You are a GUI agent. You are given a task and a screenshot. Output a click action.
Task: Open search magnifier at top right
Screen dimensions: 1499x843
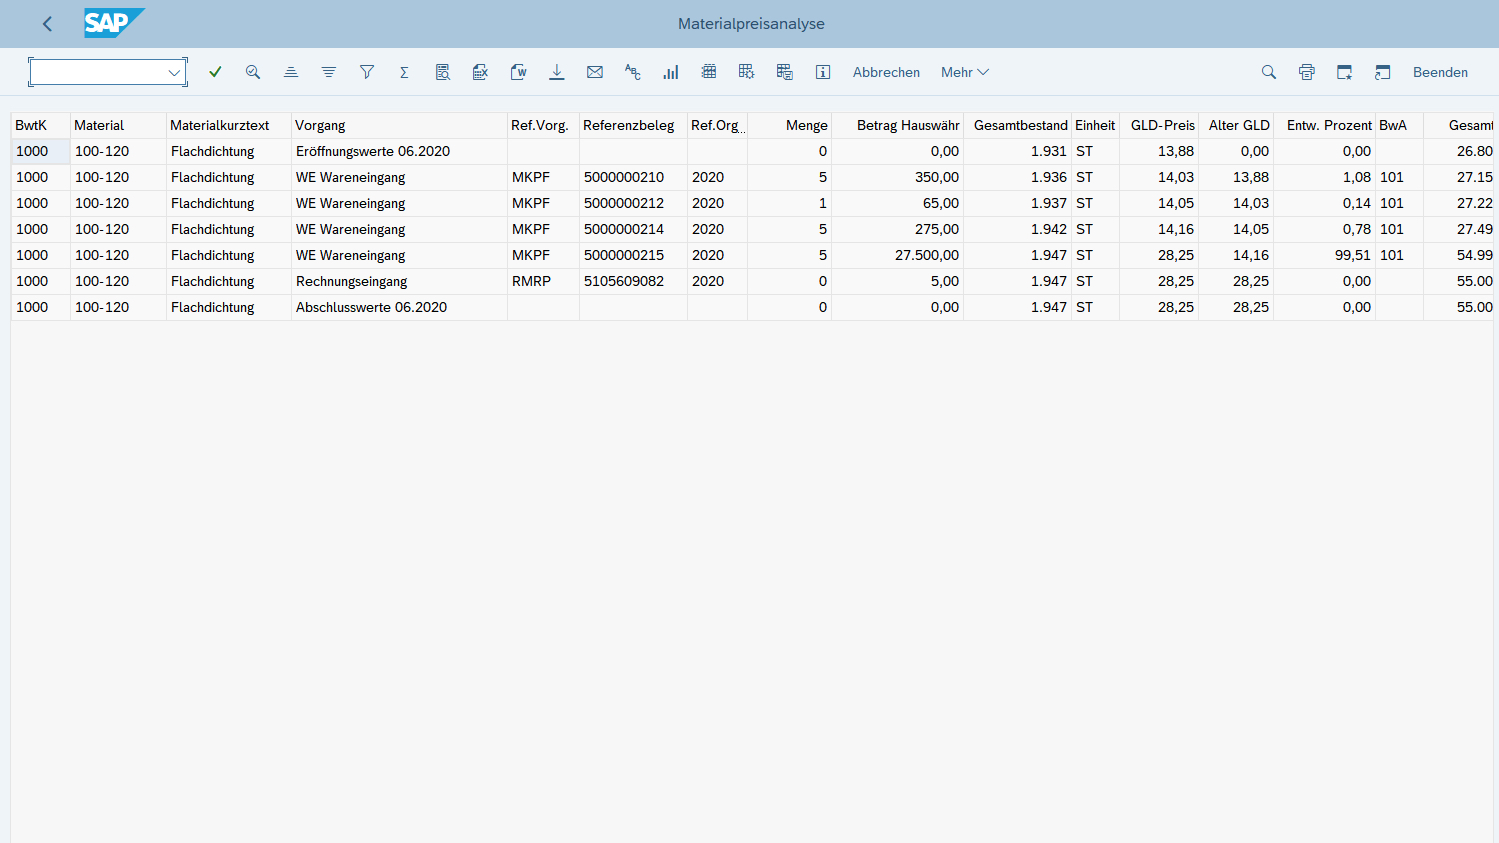tap(1269, 72)
